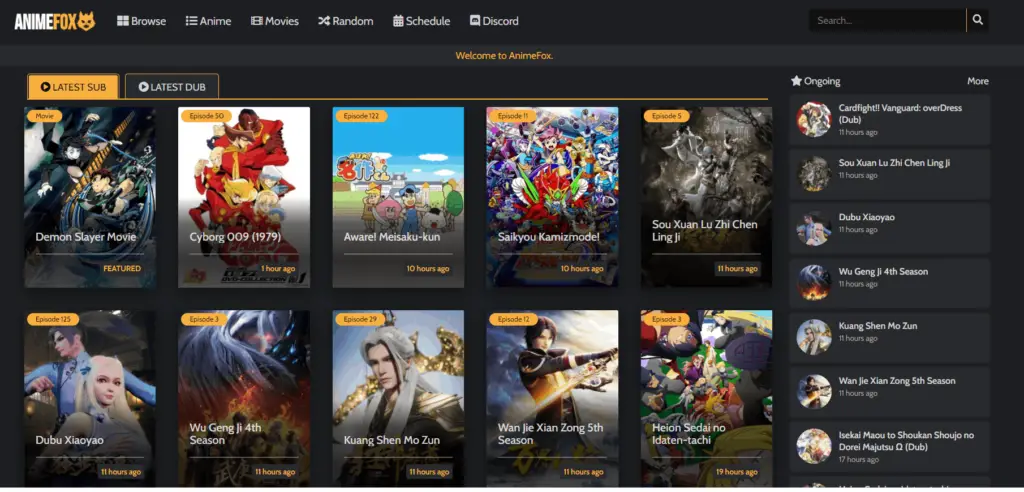
Task: Click the Discord icon in navbar
Action: point(475,21)
